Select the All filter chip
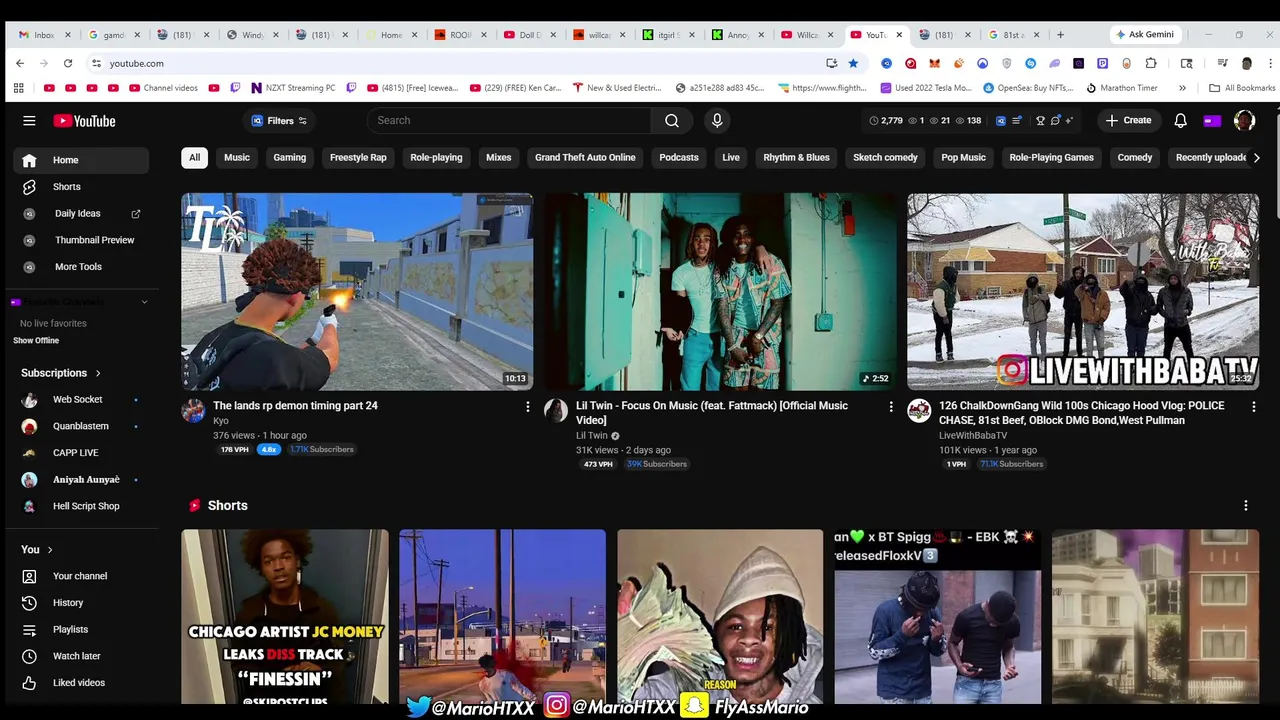 pyautogui.click(x=194, y=157)
